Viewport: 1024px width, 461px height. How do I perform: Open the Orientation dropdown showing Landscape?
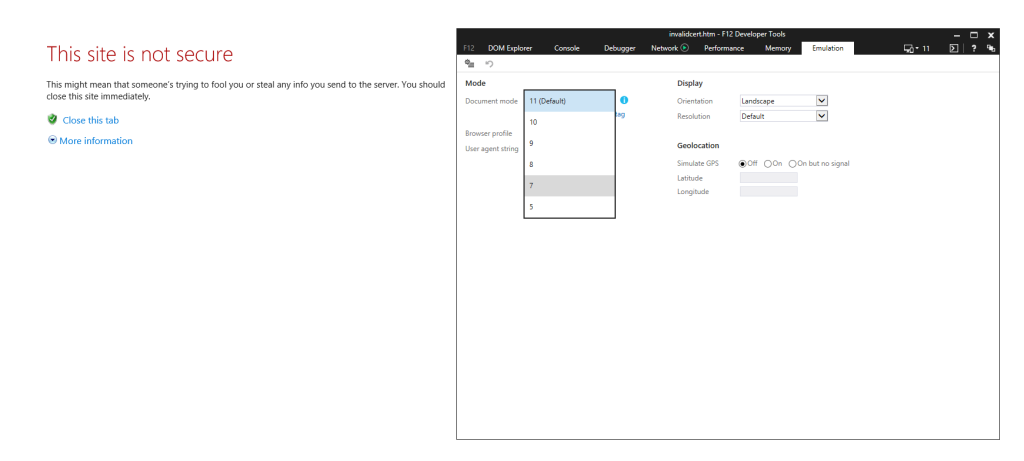tap(783, 101)
